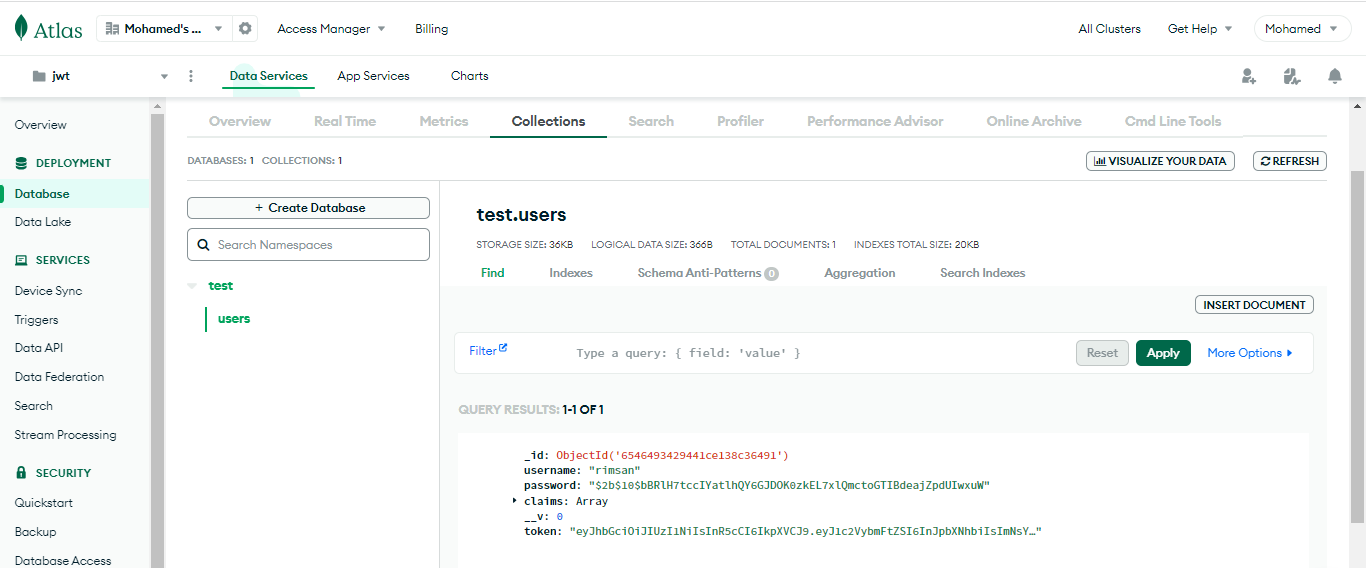Open notifications bell icon
Viewport: 1366px width, 568px height.
click(1335, 76)
